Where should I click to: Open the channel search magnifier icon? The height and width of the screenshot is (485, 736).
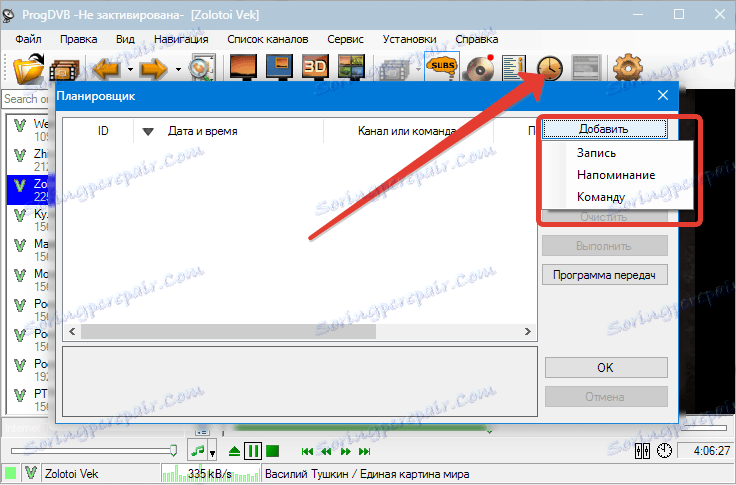pos(201,69)
